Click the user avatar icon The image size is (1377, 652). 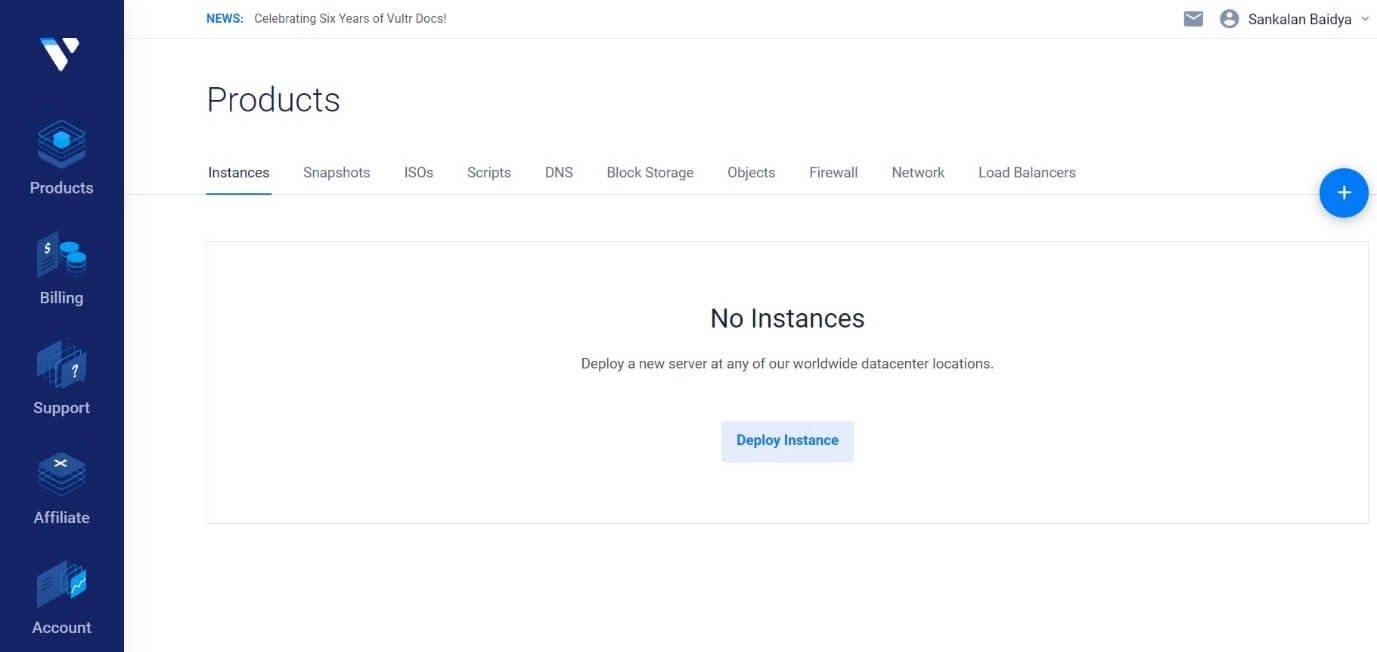(x=1229, y=19)
